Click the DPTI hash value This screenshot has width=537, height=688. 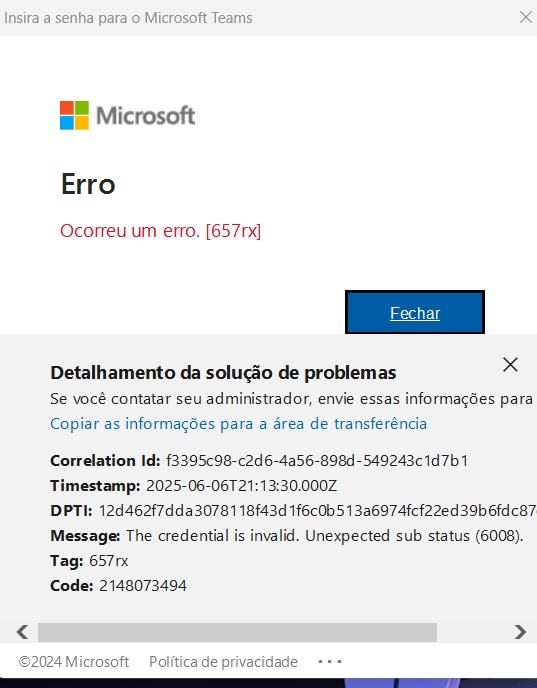pyautogui.click(x=318, y=511)
